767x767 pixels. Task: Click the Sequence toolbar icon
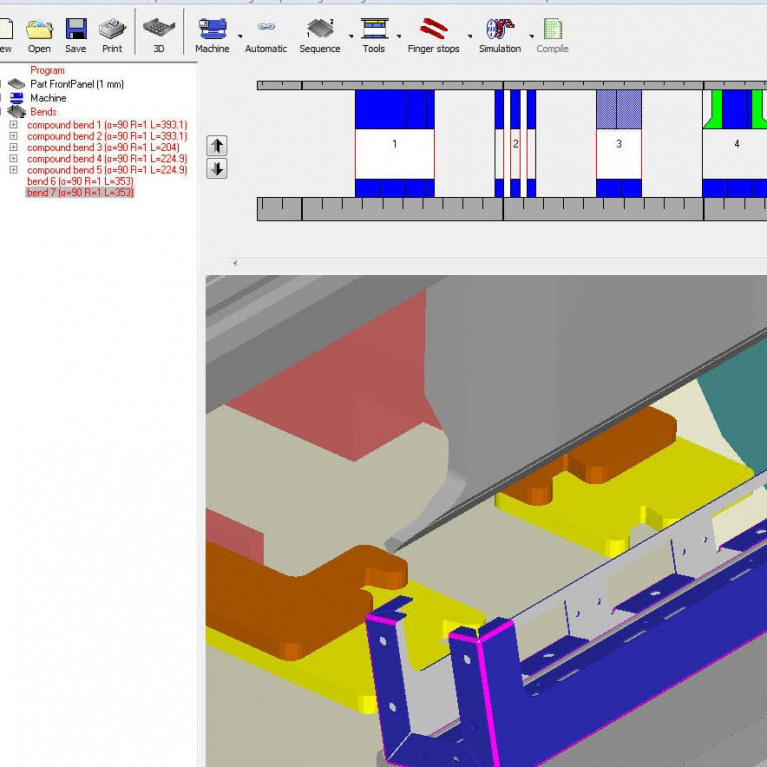[319, 30]
